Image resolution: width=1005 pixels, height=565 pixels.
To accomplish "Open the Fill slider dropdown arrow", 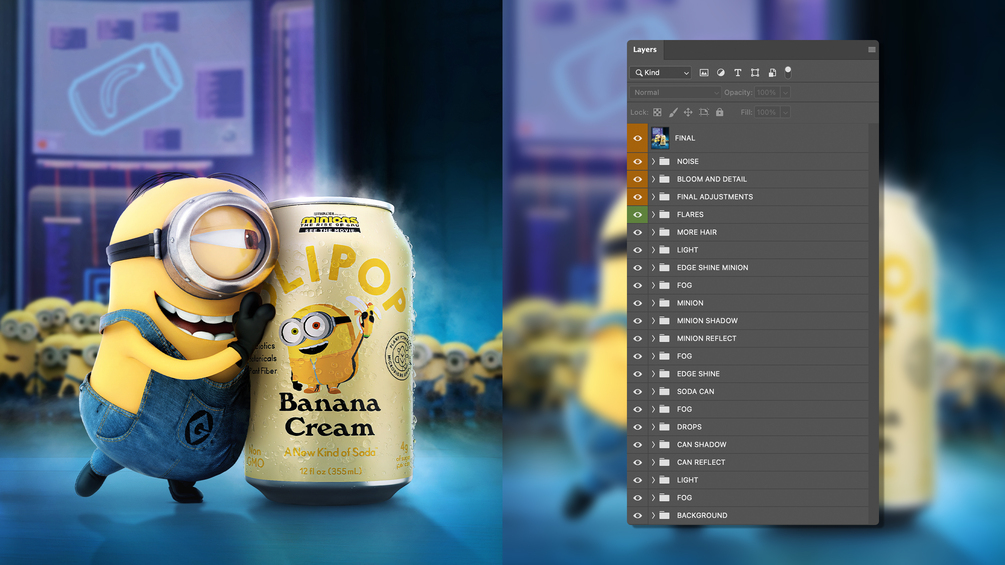I will coord(785,112).
